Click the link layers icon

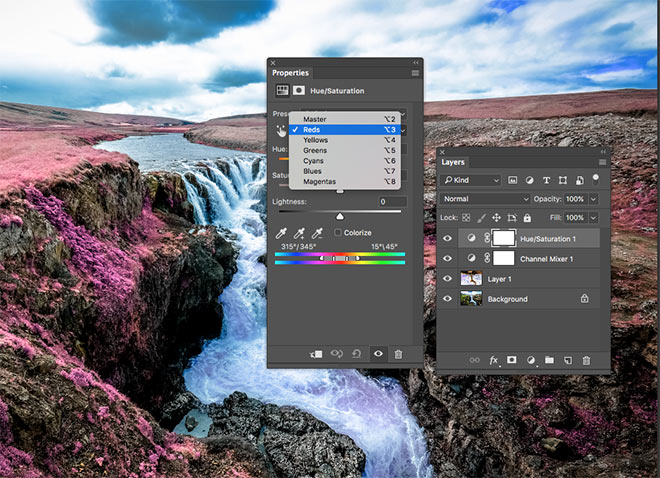(474, 360)
